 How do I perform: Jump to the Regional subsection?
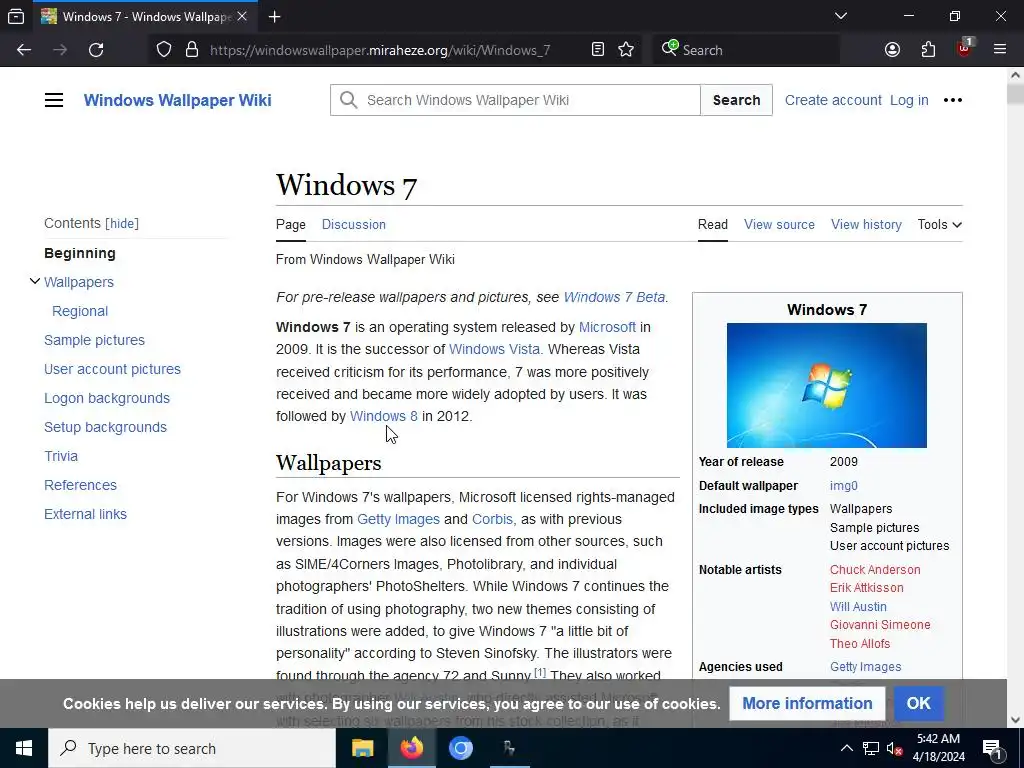[x=80, y=311]
